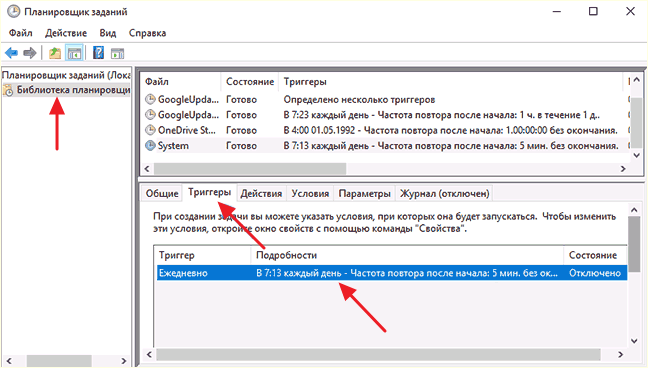Click the details pane scroll down arrow
The width and height of the screenshot is (648, 368).
coord(634,341)
